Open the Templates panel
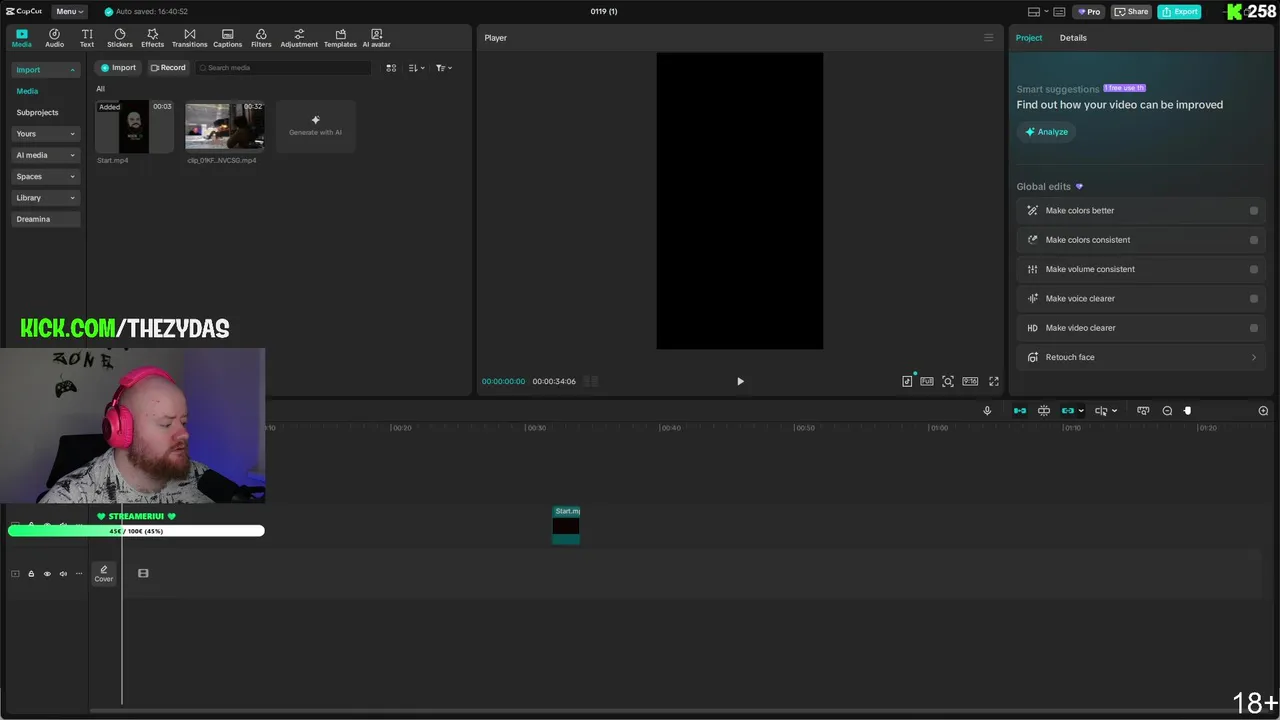This screenshot has width=1280, height=720. (x=340, y=38)
